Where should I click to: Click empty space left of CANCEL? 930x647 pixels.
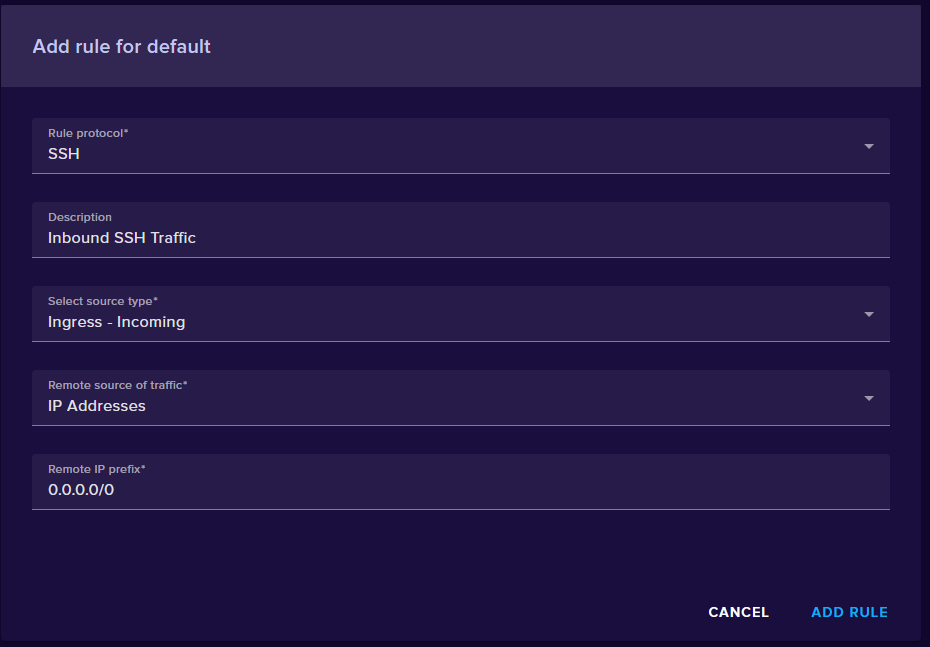[x=400, y=612]
